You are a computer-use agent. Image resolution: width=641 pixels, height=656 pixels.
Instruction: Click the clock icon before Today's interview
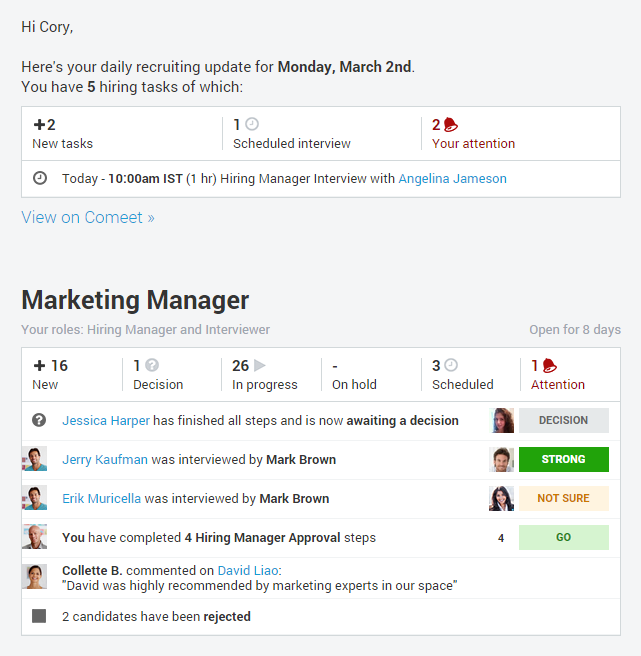40,178
